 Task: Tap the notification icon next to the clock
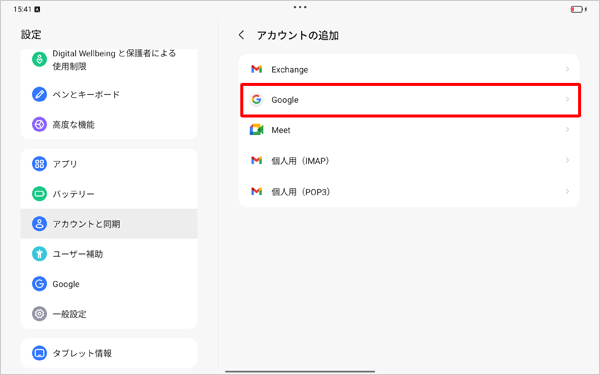click(x=37, y=9)
